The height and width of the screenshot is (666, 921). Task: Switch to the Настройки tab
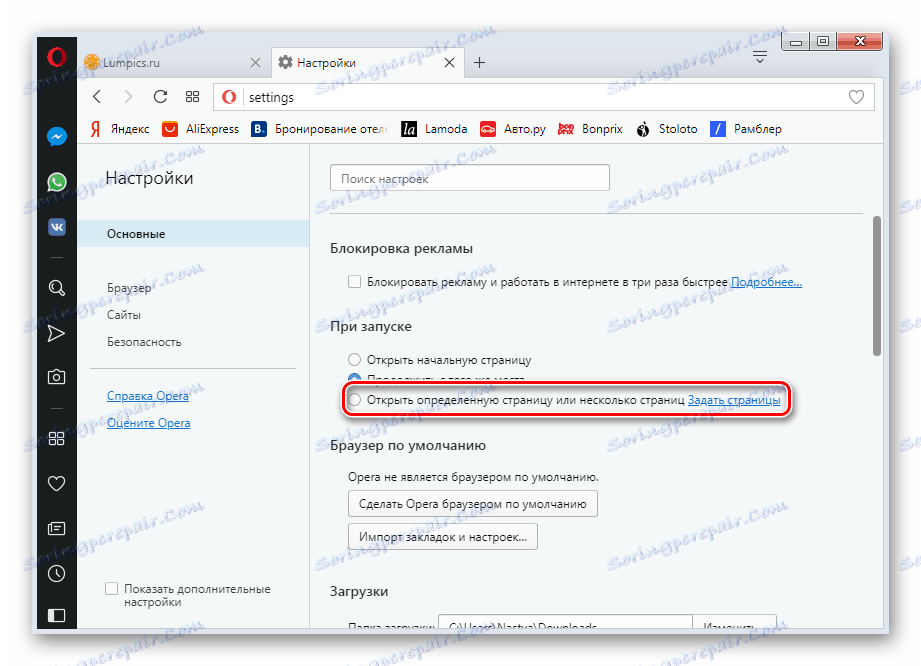[x=368, y=62]
